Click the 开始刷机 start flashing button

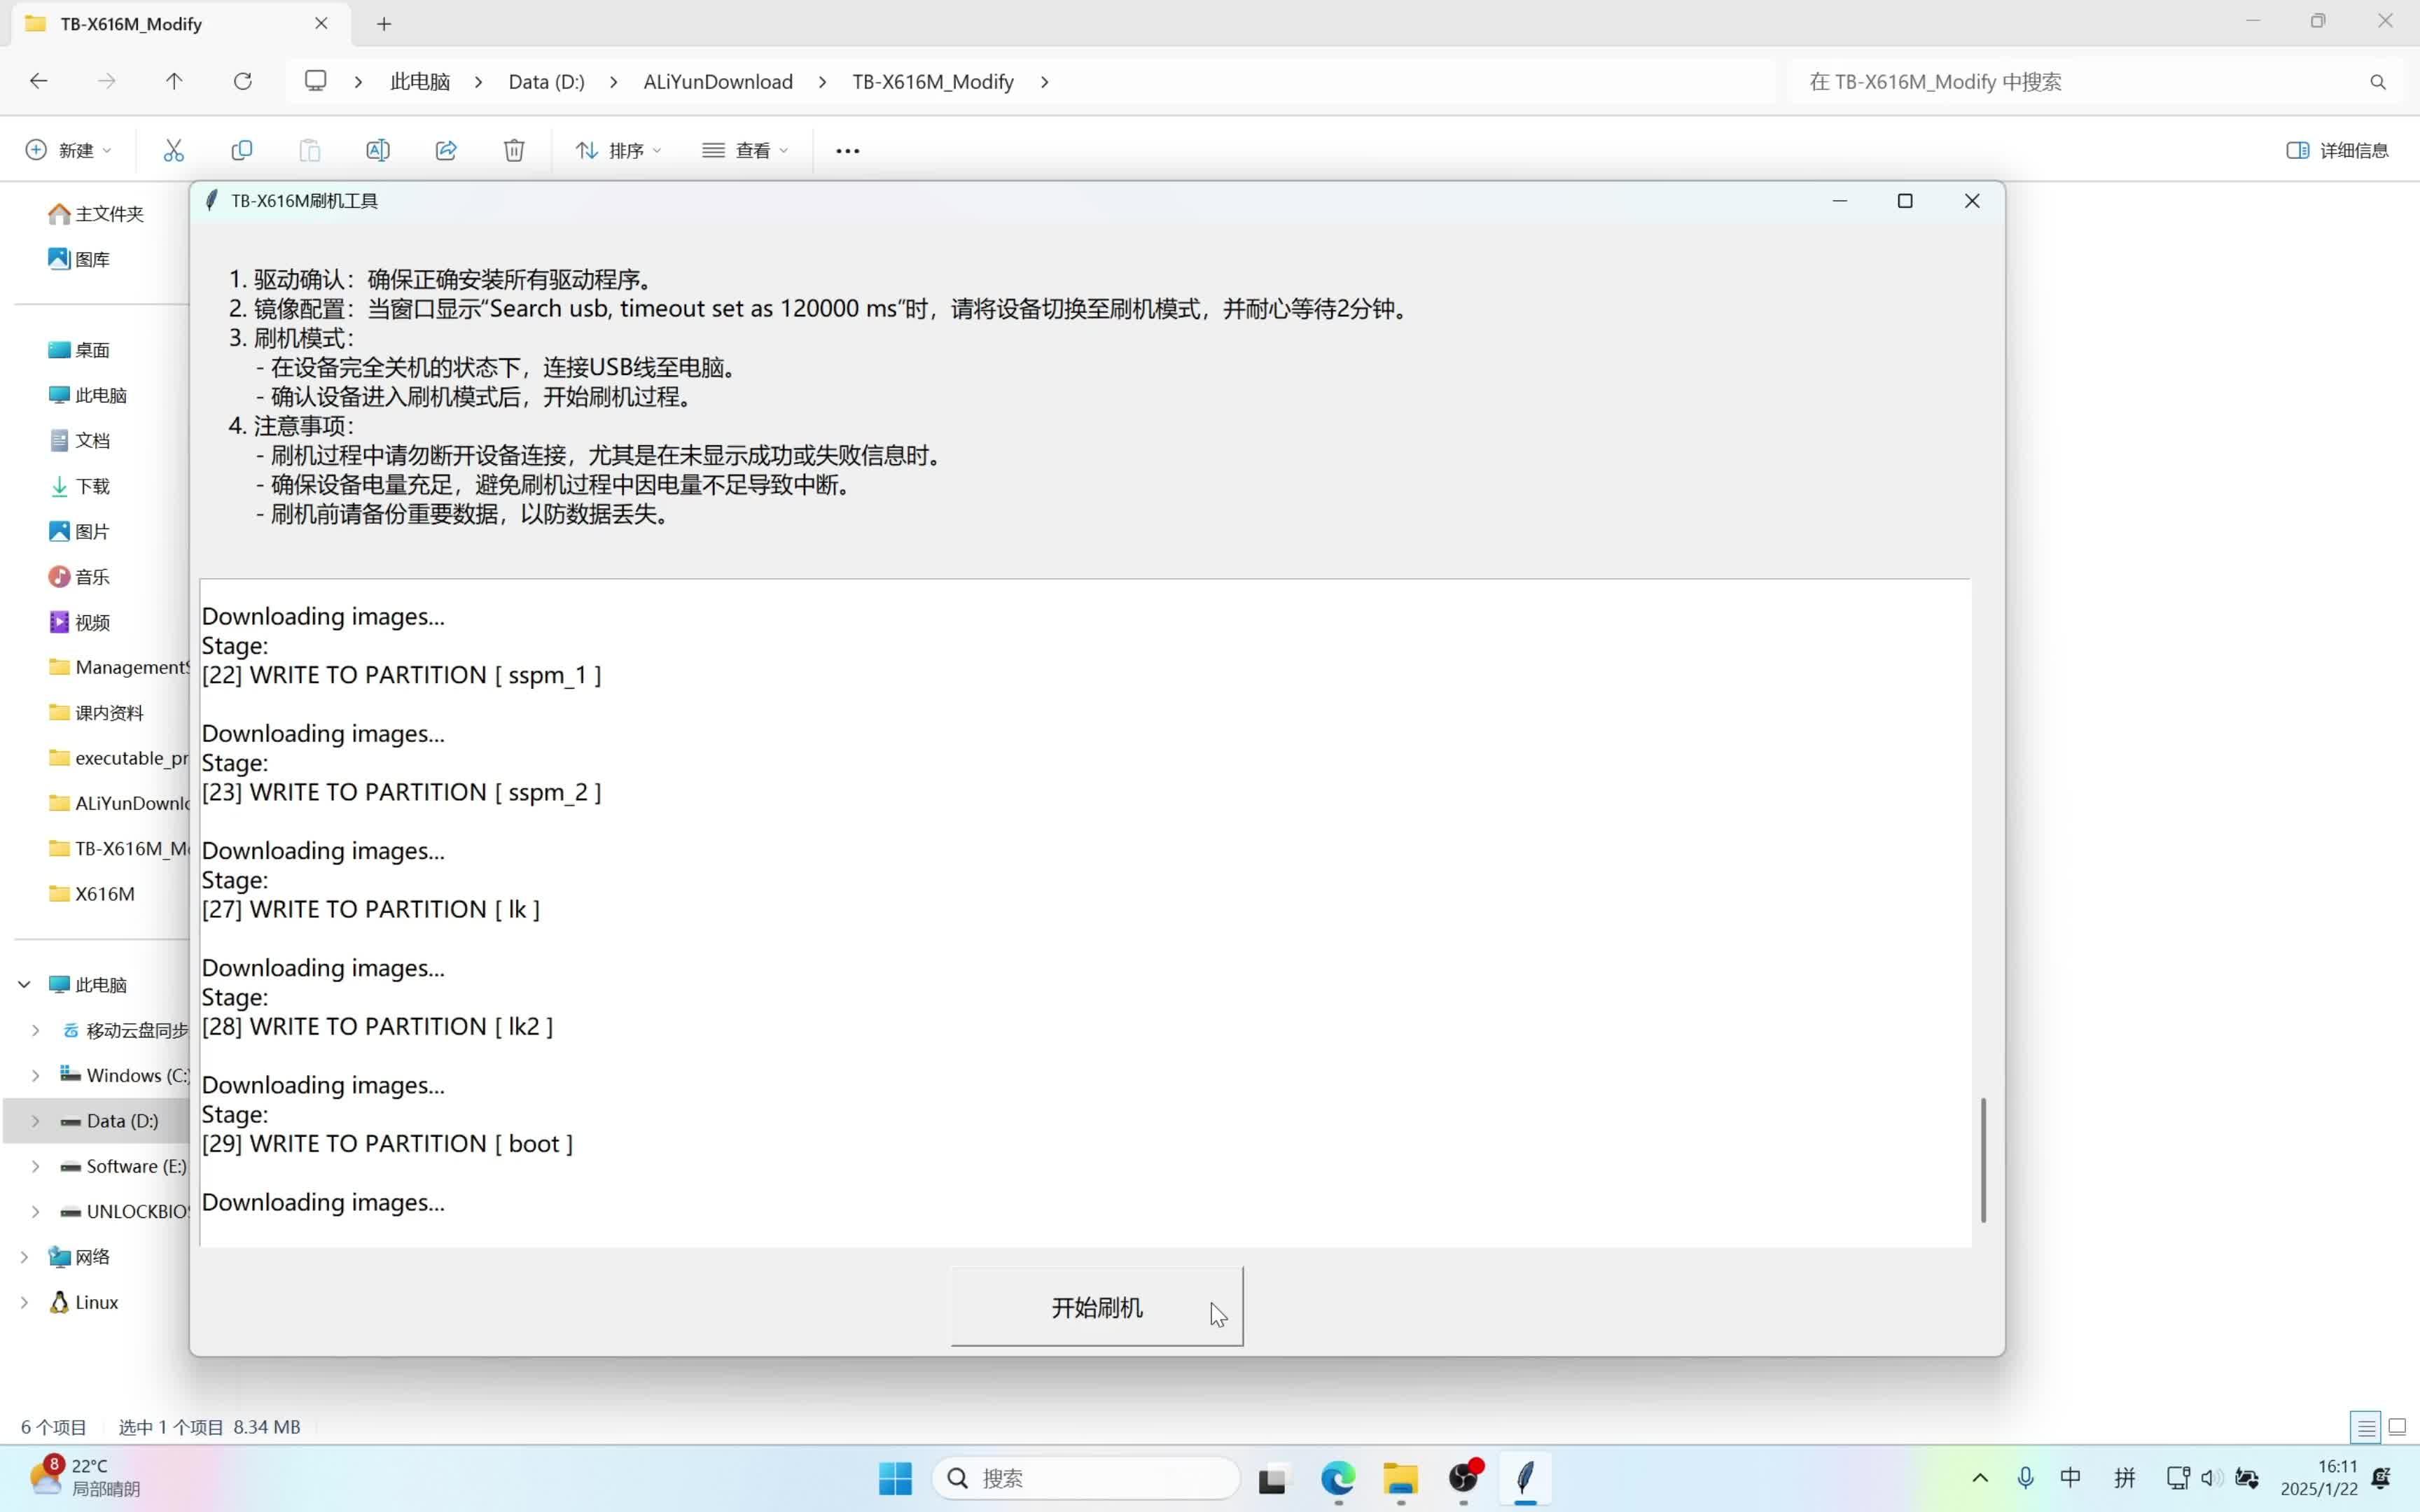click(x=1096, y=1307)
